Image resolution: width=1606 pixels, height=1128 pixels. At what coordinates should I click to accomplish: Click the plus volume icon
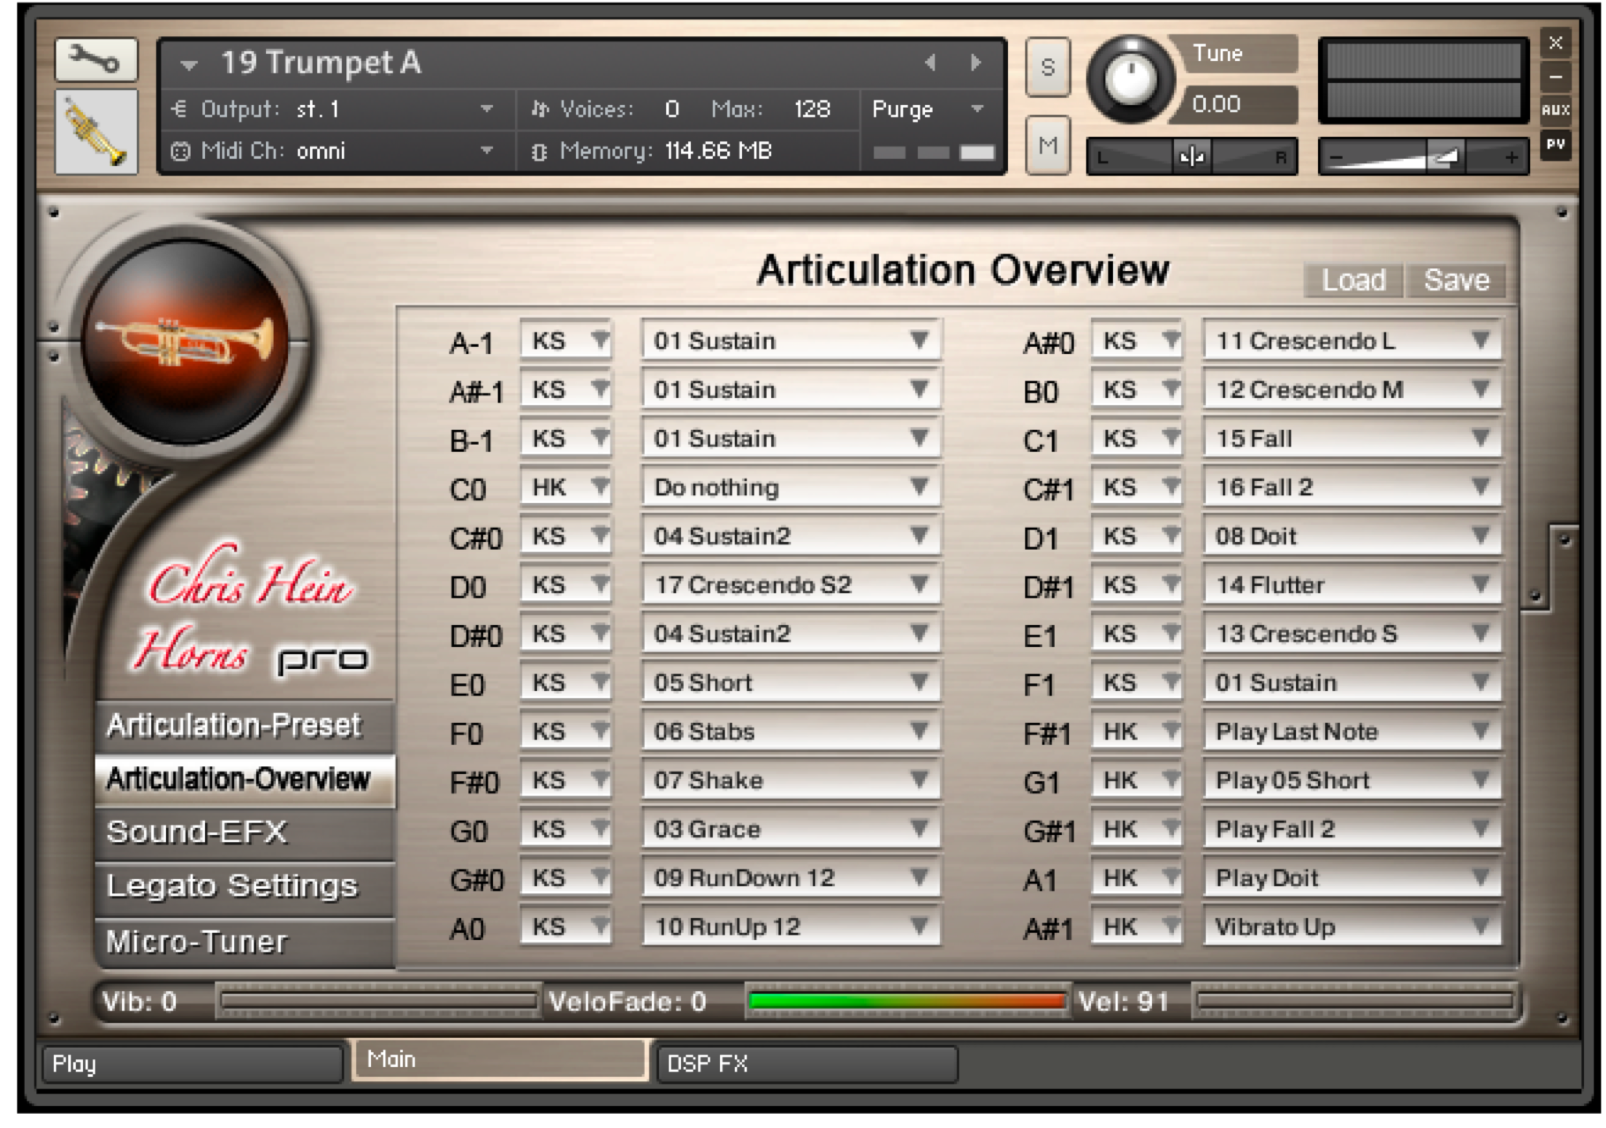1511,157
